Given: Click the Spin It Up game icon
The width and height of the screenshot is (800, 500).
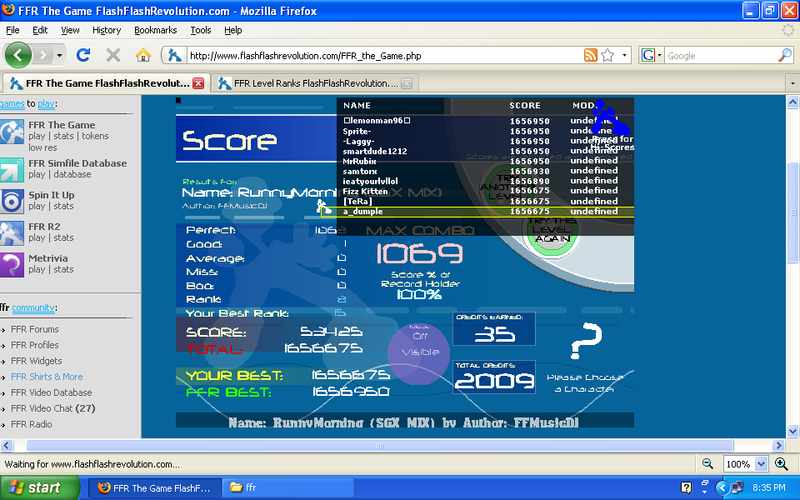Looking at the screenshot, I should [x=12, y=199].
